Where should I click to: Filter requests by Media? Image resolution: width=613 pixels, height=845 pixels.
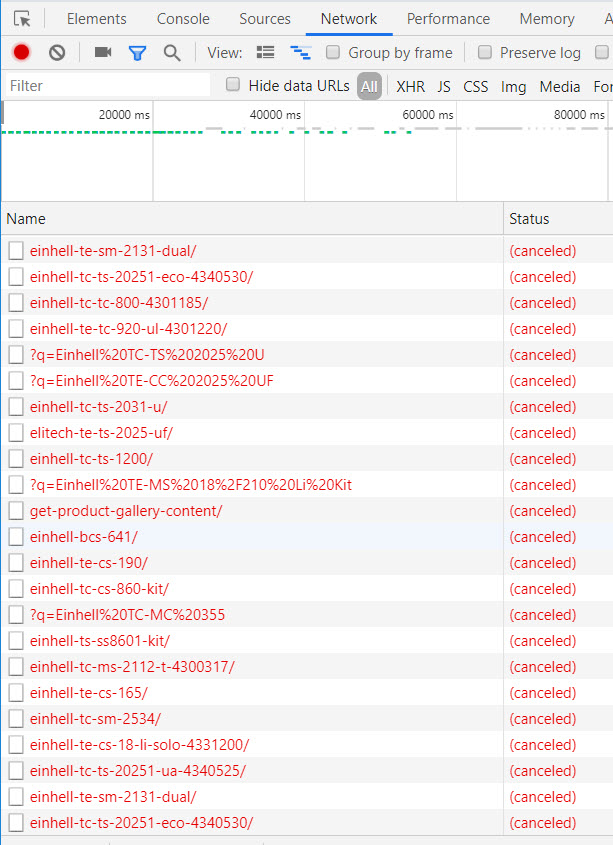pyautogui.click(x=560, y=86)
